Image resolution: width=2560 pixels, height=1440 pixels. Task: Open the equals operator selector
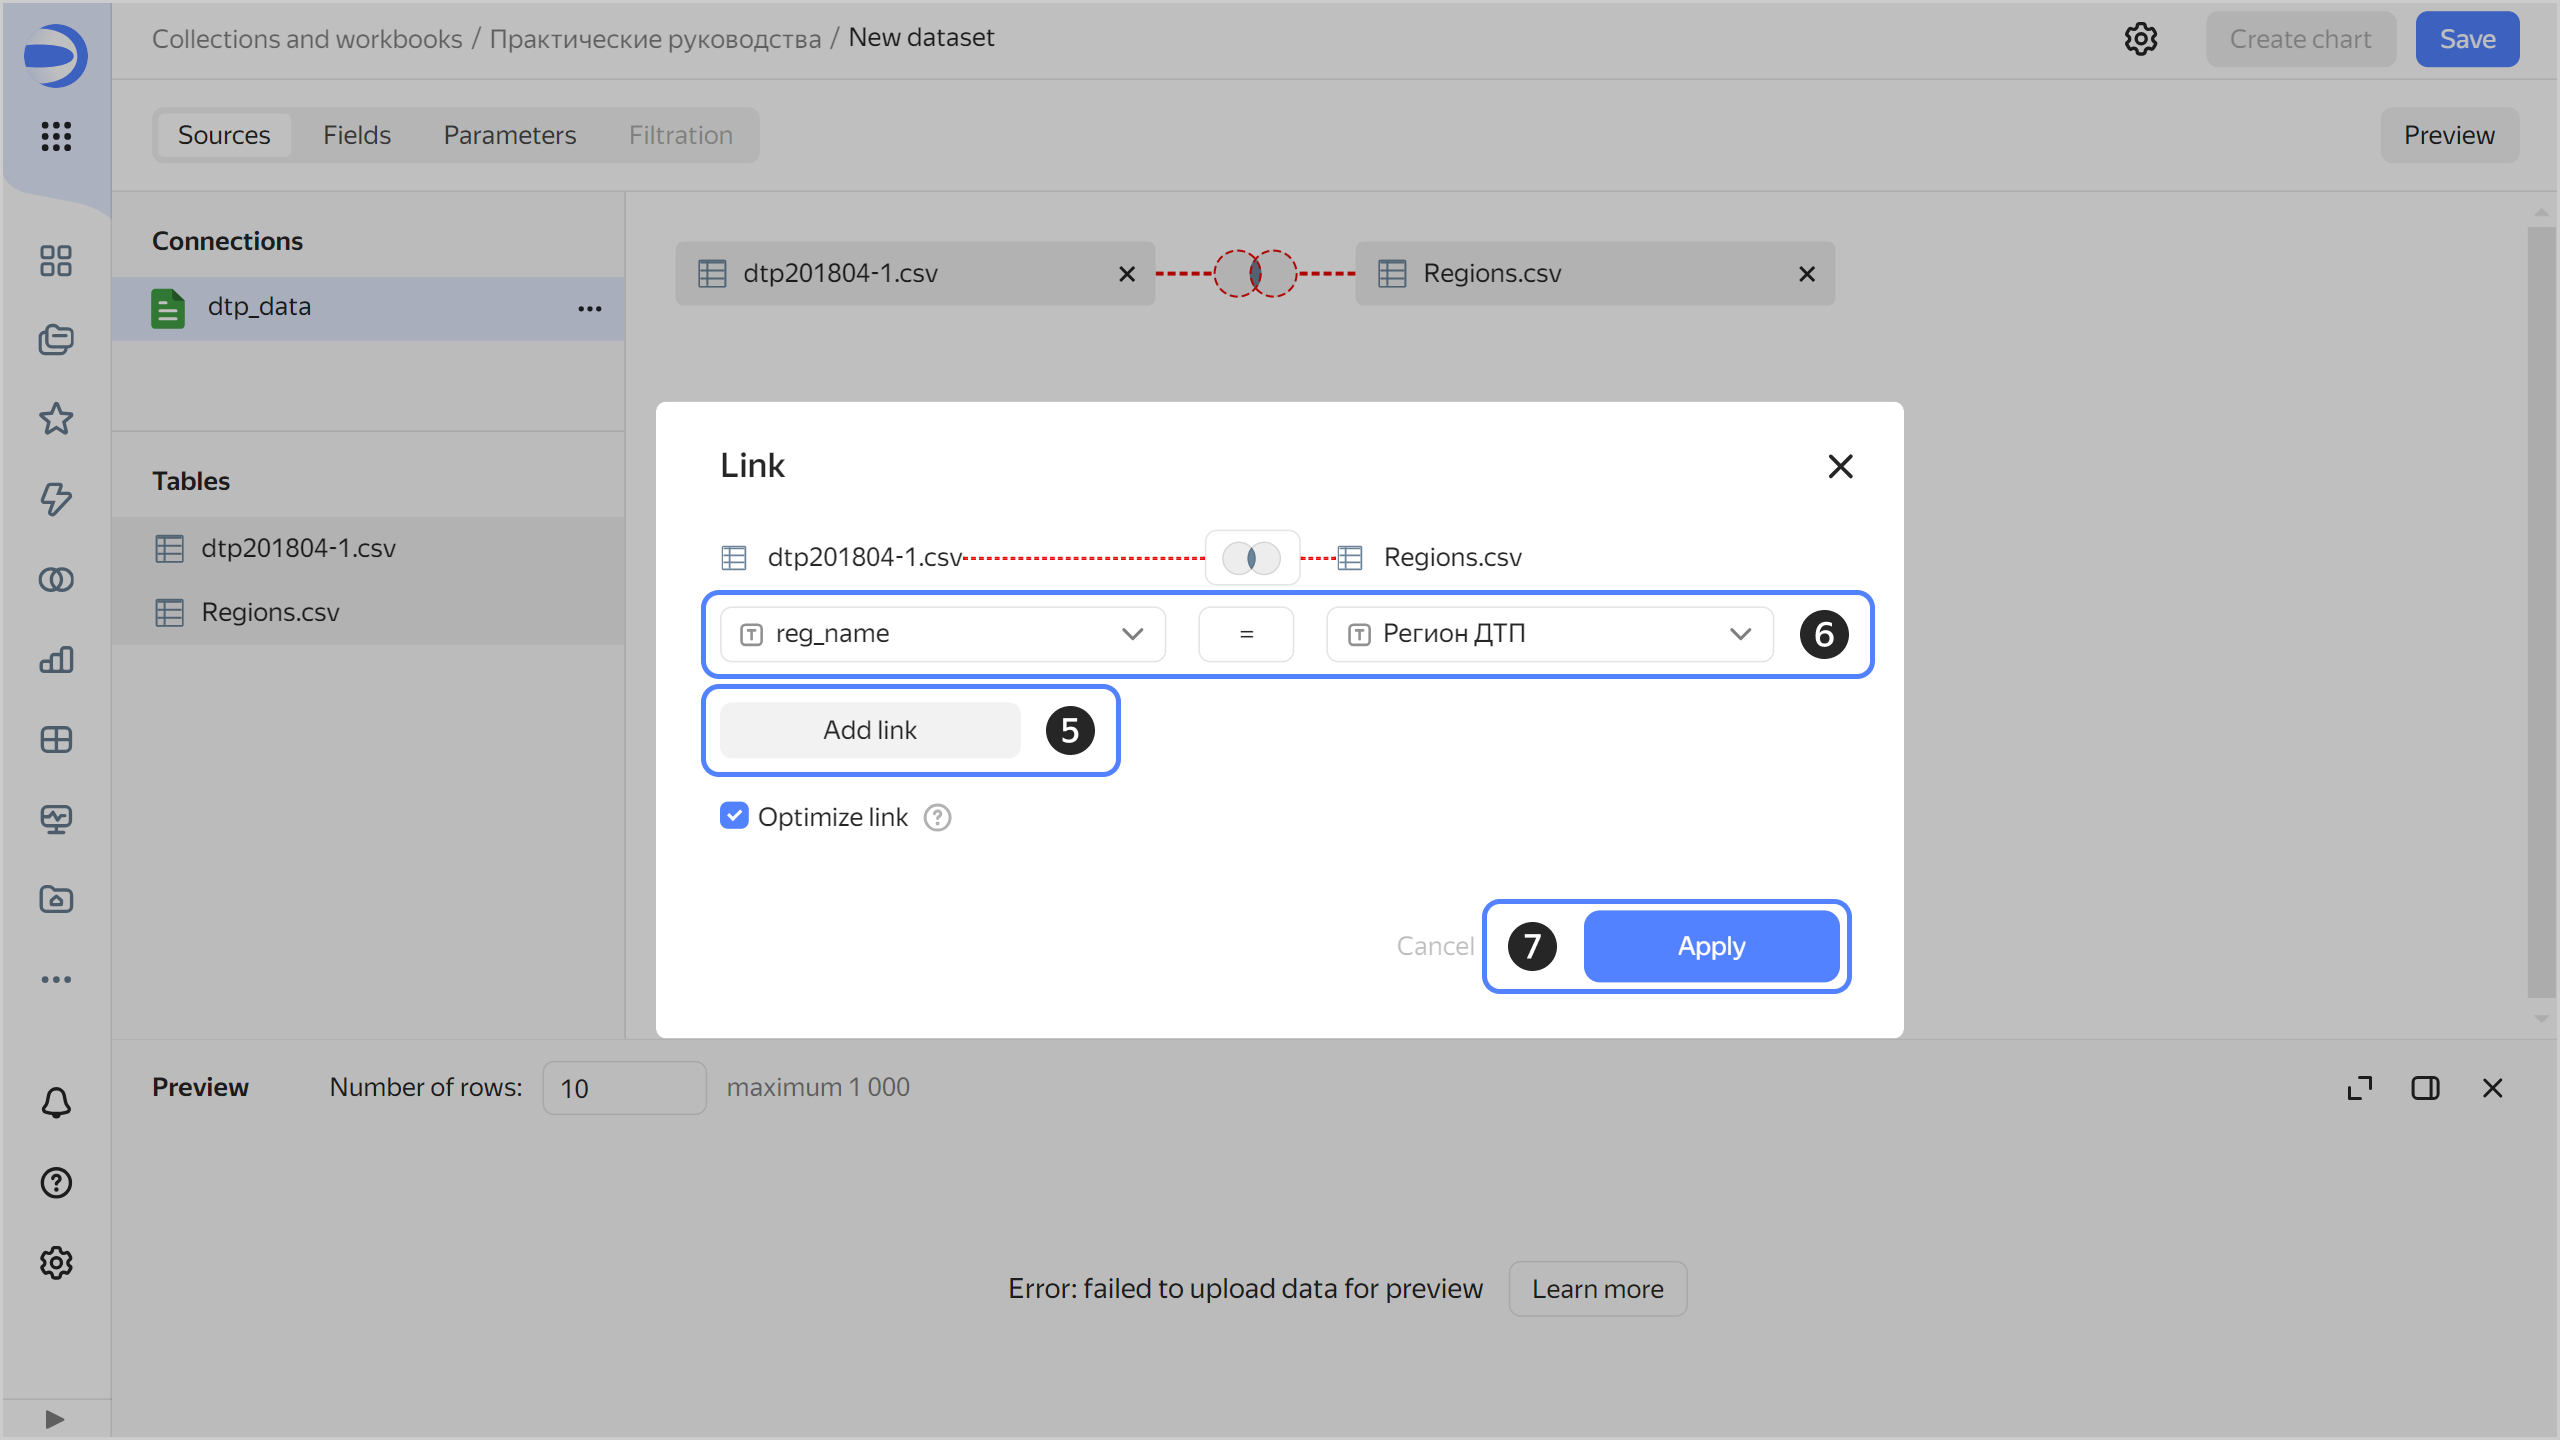(x=1246, y=634)
